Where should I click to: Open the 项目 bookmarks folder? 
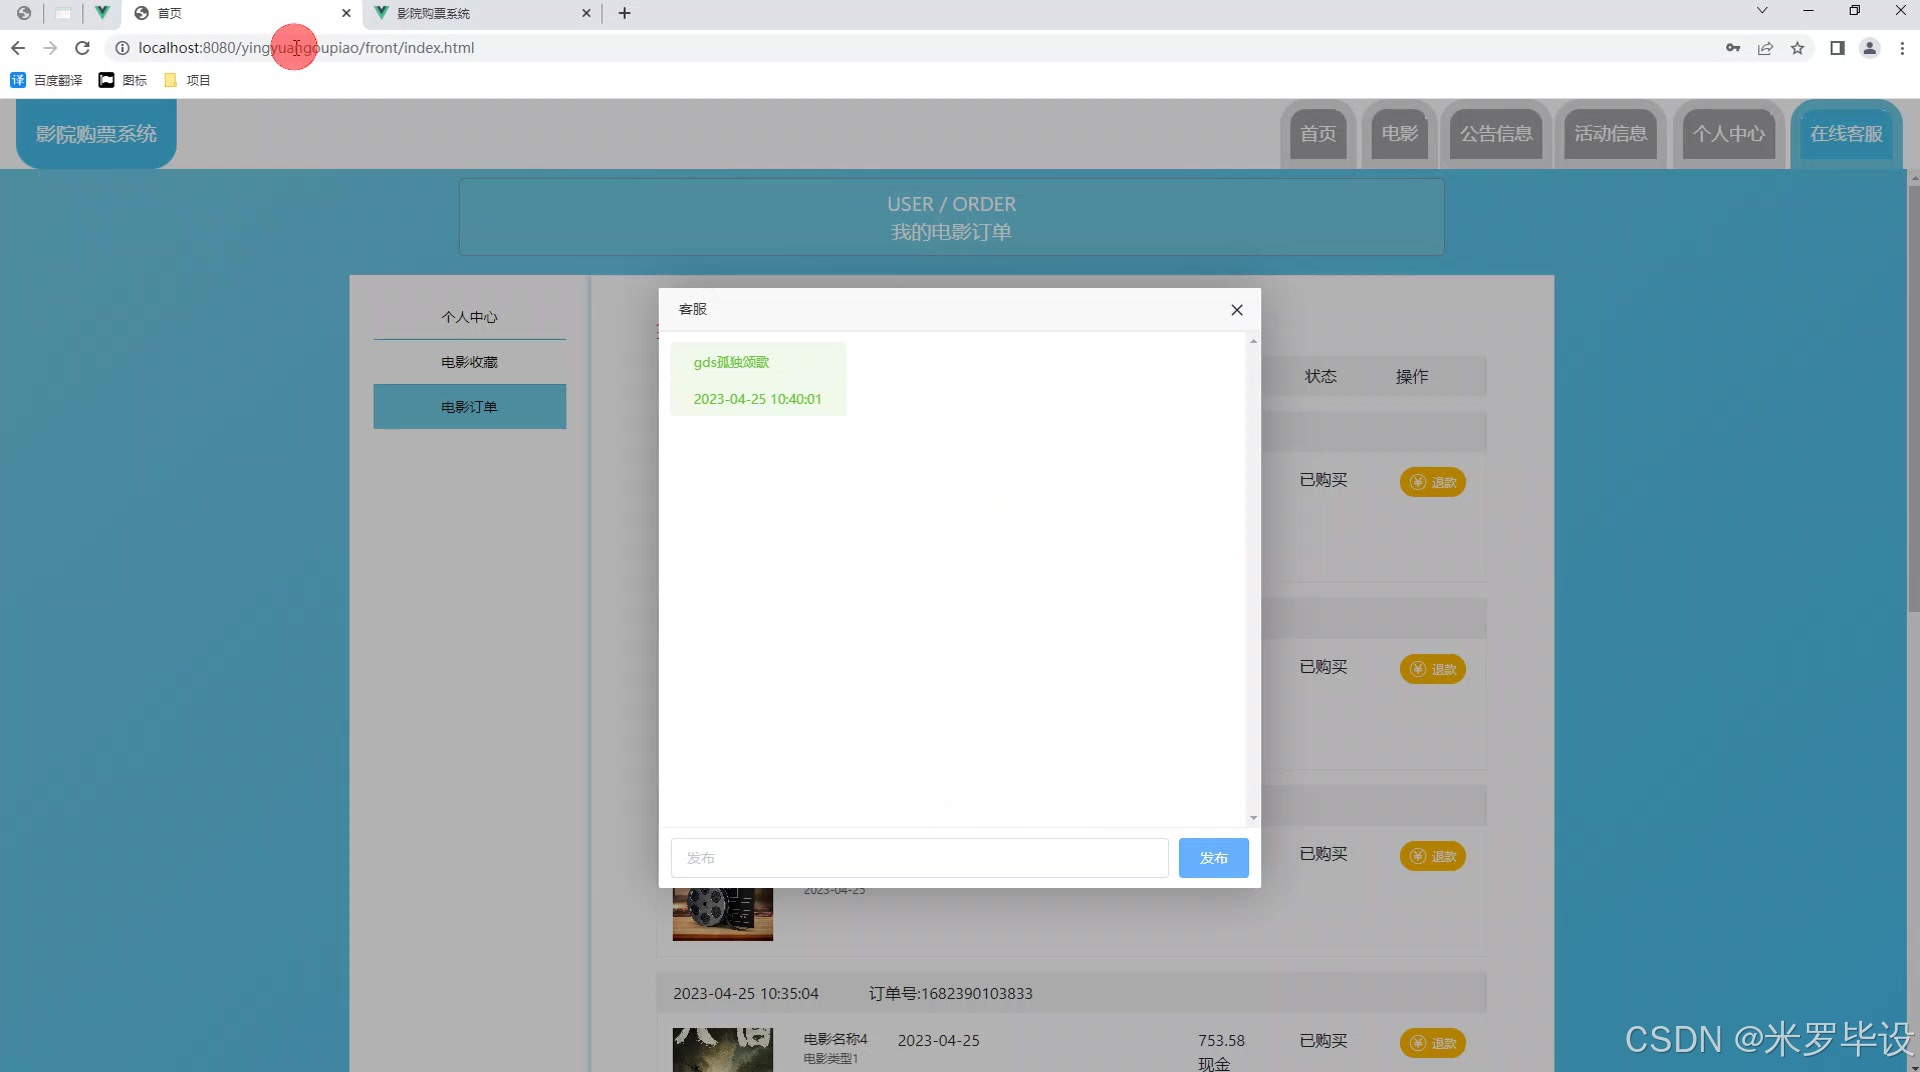(x=187, y=80)
